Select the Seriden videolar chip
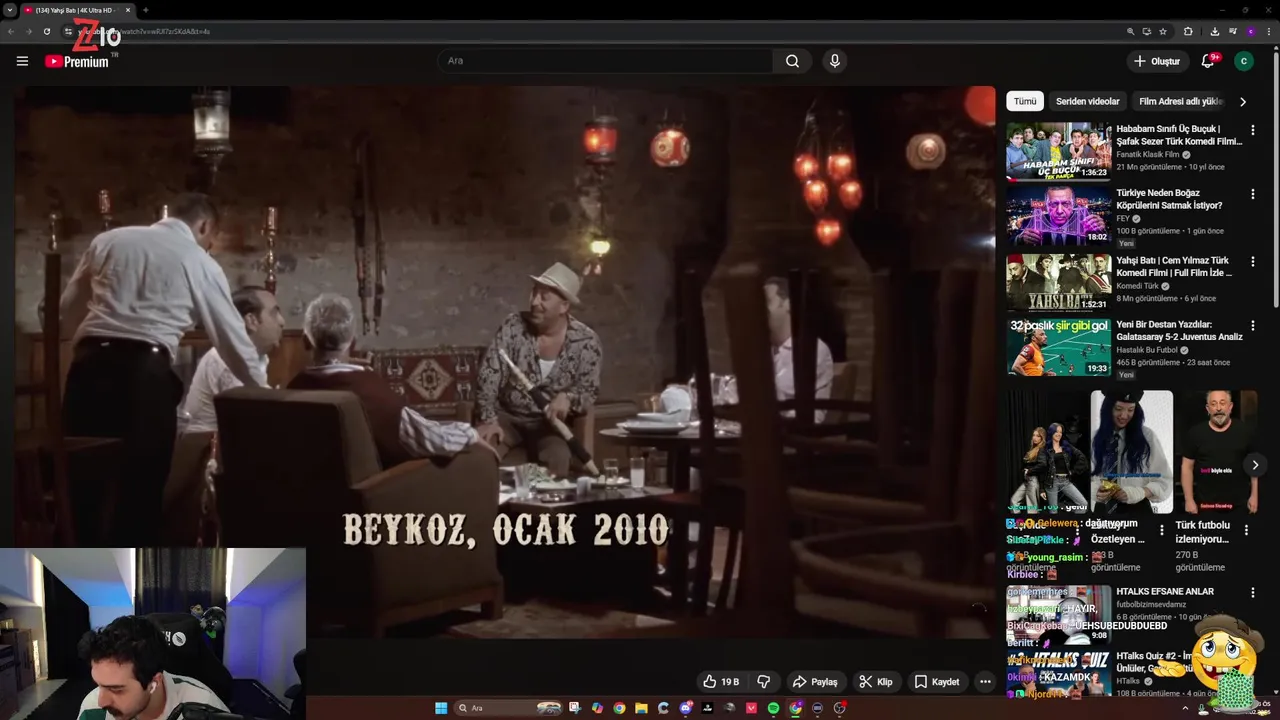The height and width of the screenshot is (720, 1280). tap(1088, 101)
